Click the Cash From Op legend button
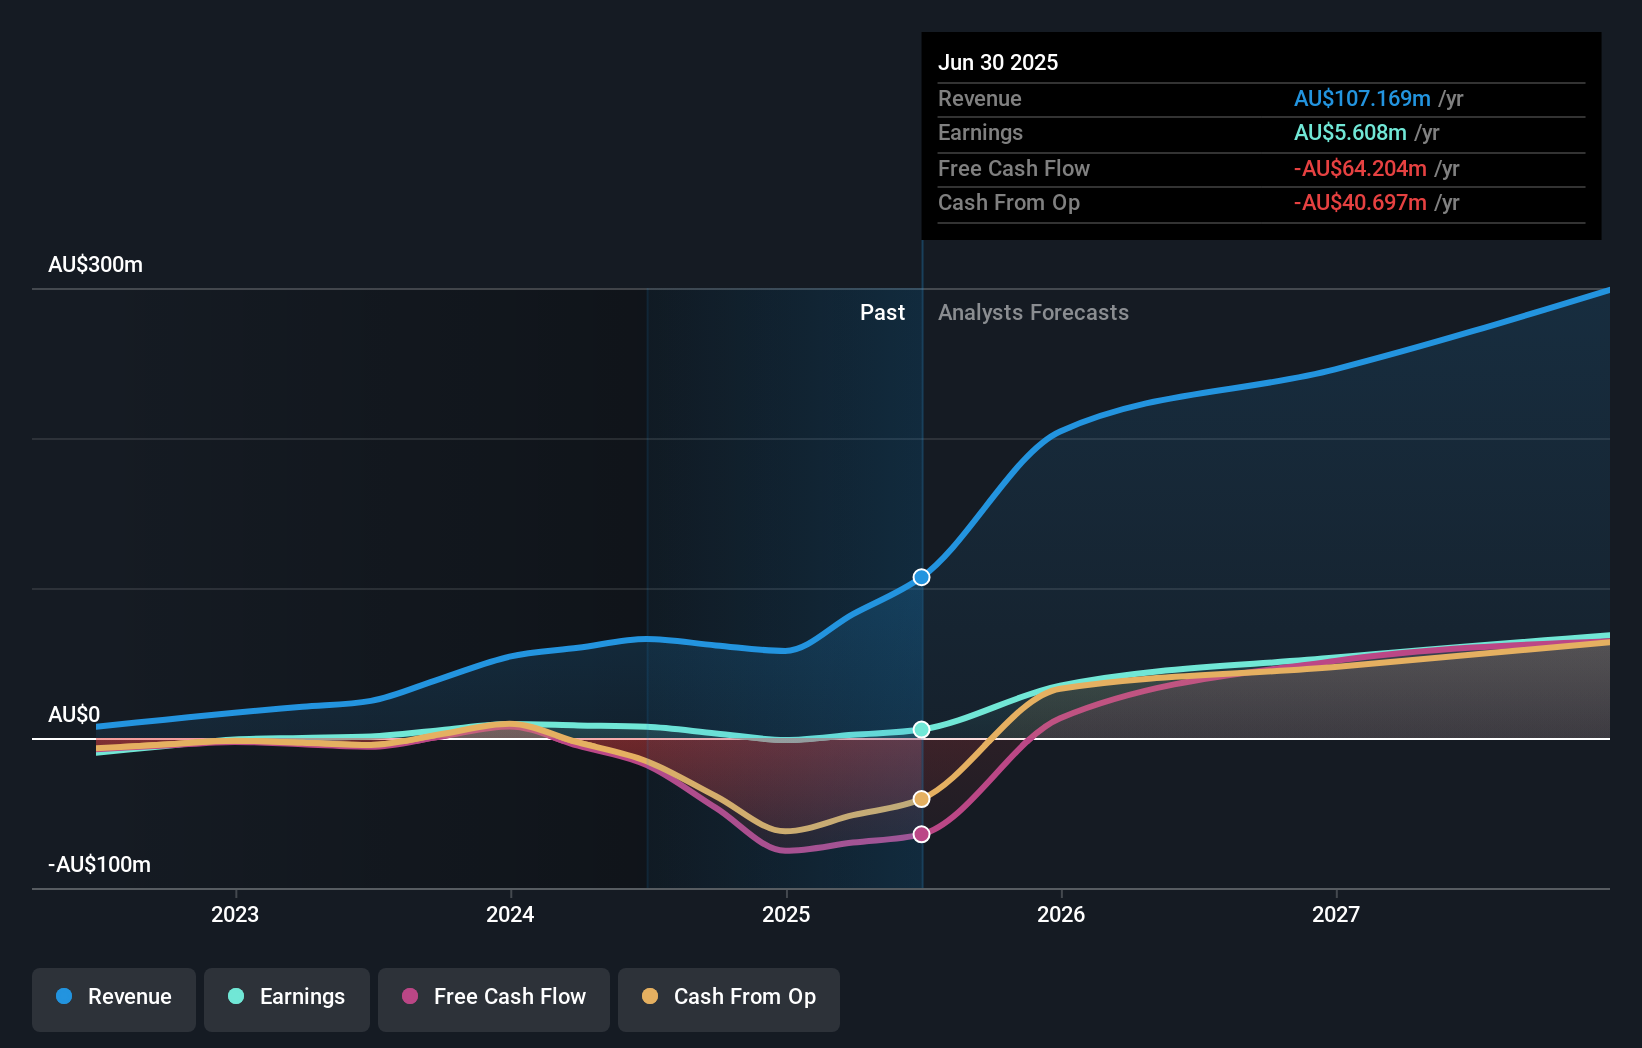1642x1048 pixels. pos(728,997)
